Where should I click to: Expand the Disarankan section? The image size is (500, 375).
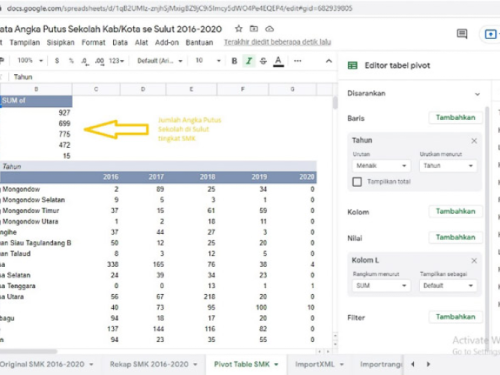(477, 94)
